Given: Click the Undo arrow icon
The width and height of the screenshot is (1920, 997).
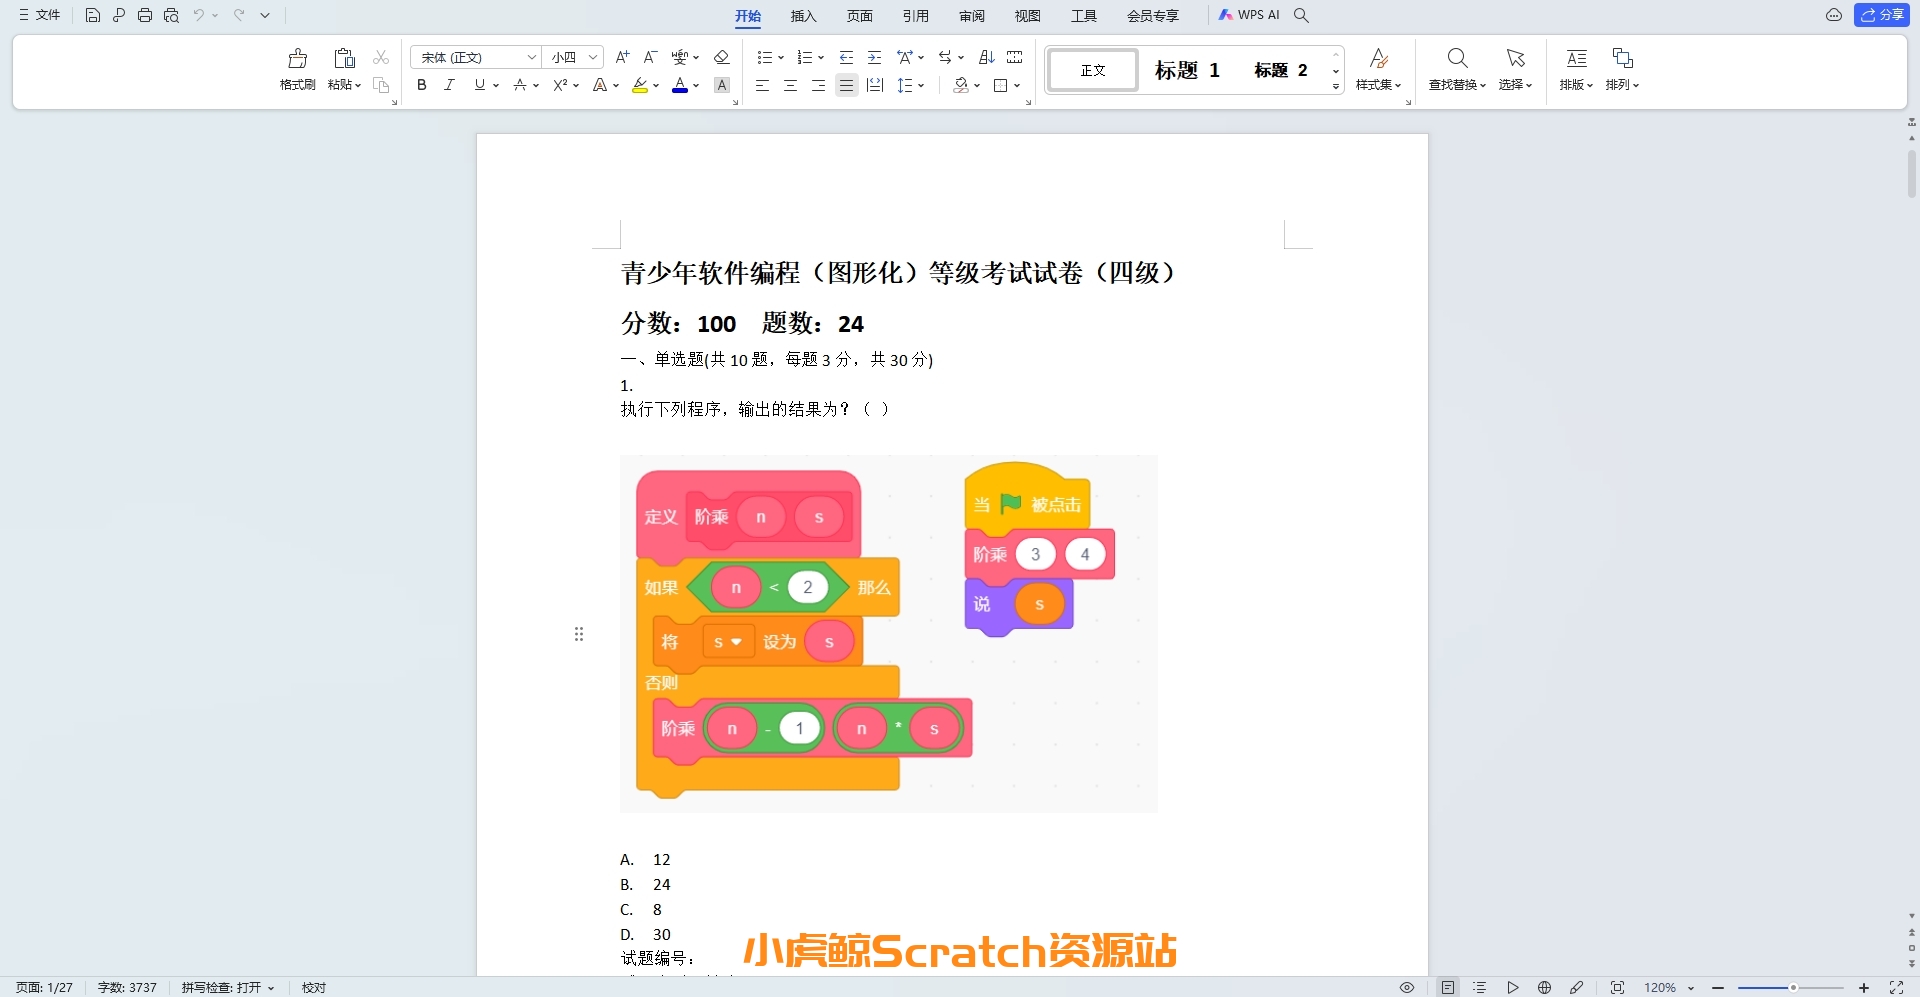Looking at the screenshot, I should 198,15.
